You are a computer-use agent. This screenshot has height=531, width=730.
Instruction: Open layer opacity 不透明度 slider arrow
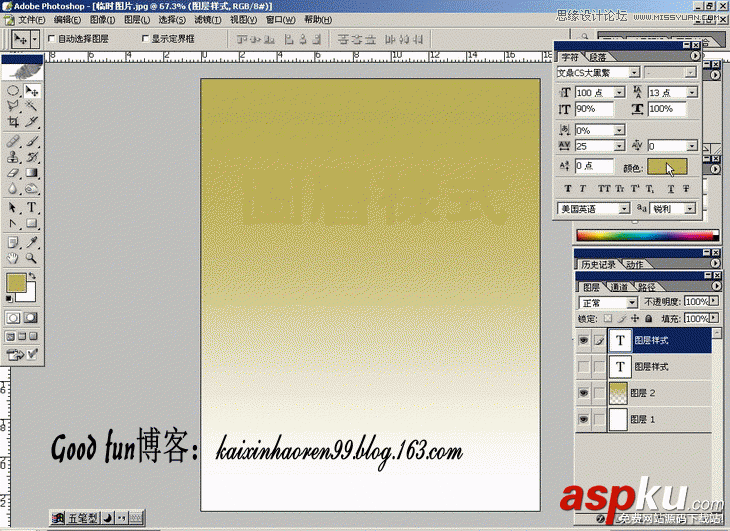point(714,302)
